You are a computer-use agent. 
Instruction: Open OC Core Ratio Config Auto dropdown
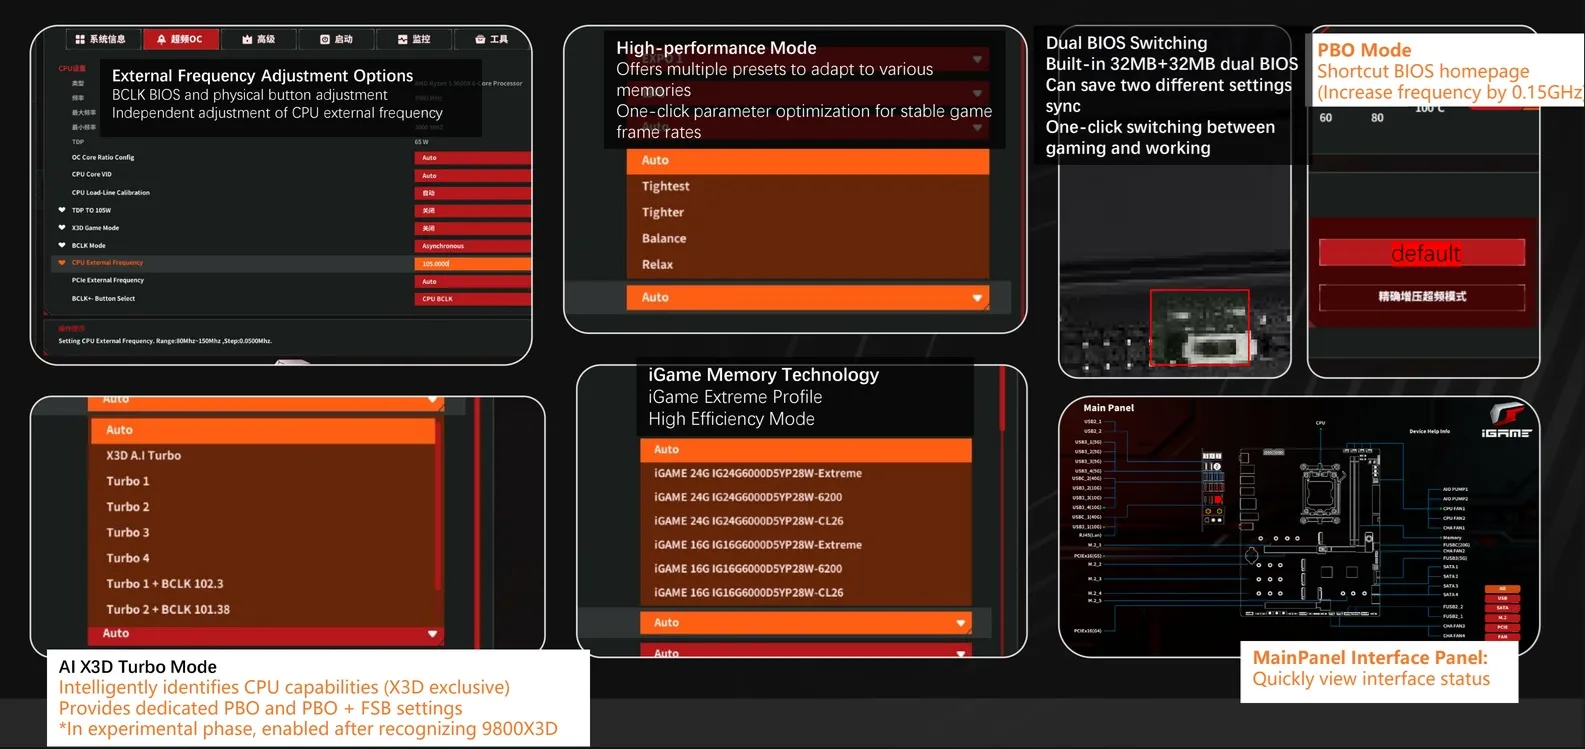click(x=472, y=158)
